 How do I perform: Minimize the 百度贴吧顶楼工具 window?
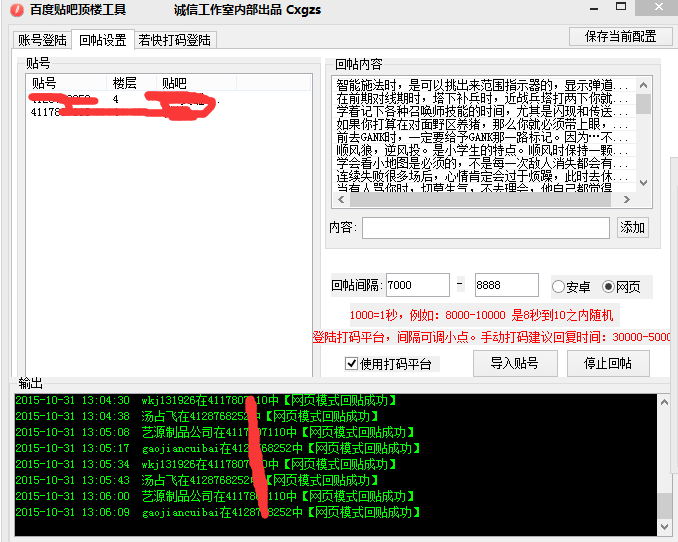point(594,8)
